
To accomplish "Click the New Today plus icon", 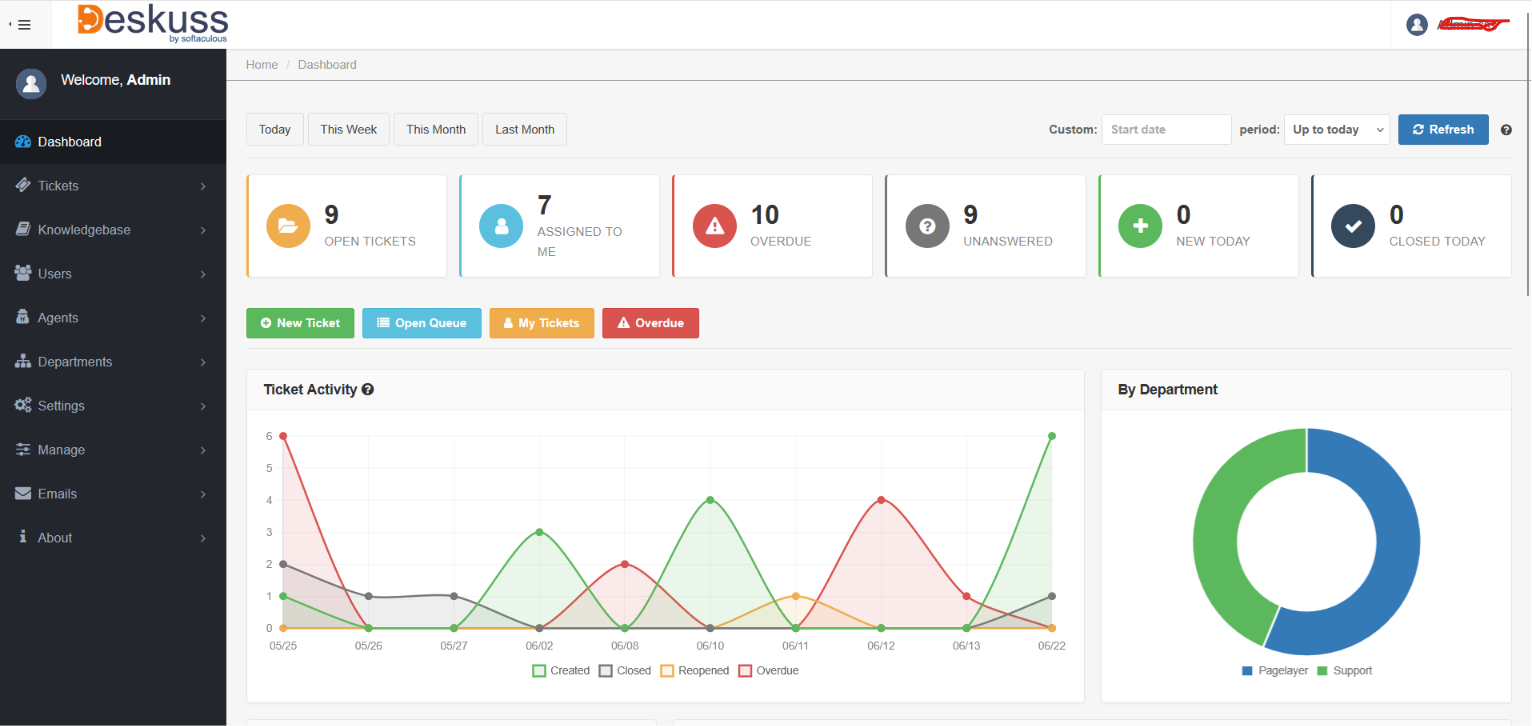I will click(1141, 226).
